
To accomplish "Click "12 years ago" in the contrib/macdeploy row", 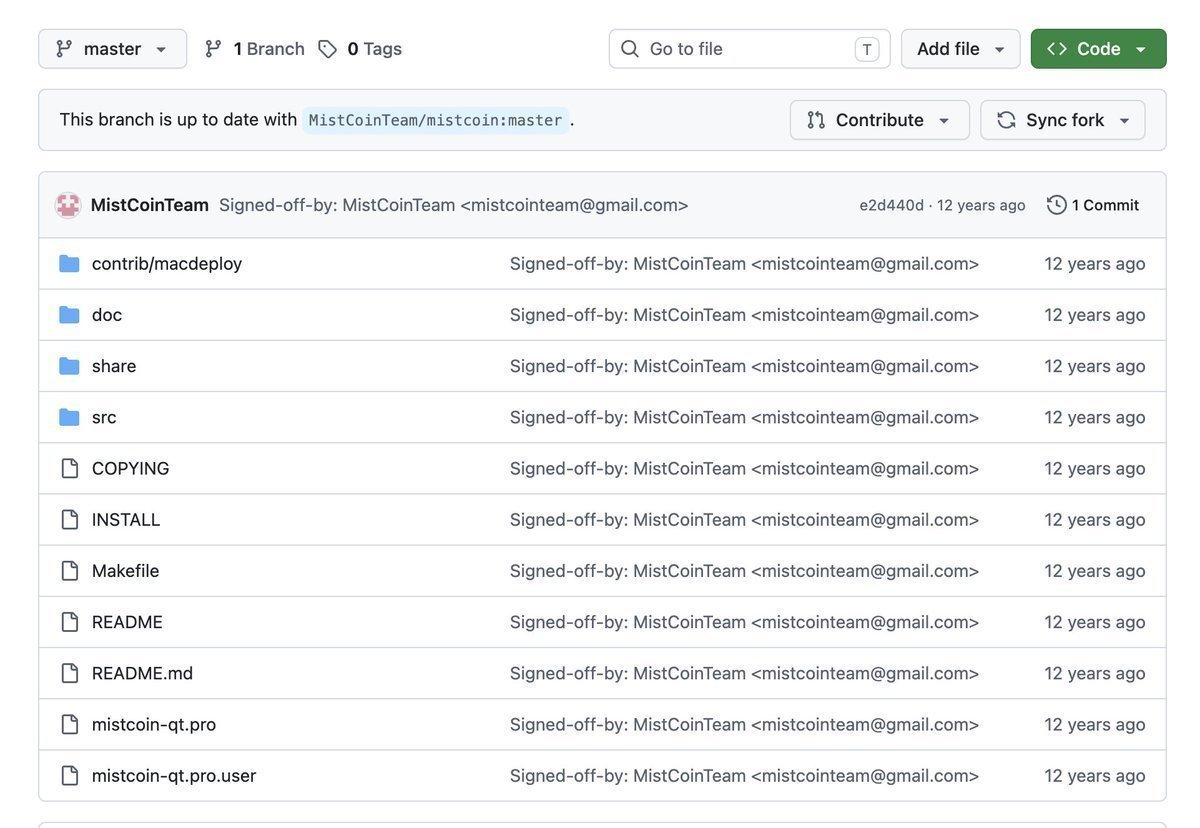I will [1095, 264].
